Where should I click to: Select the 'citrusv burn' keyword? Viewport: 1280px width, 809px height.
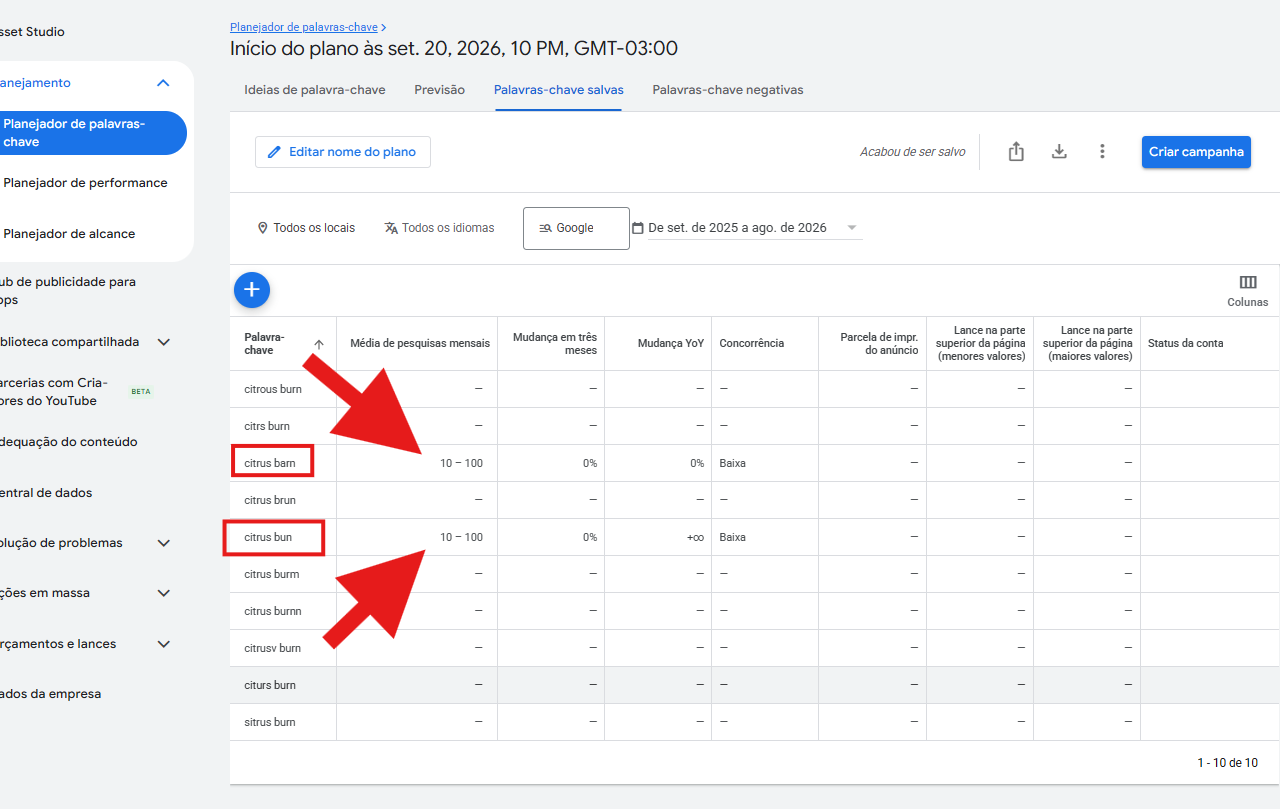click(273, 648)
